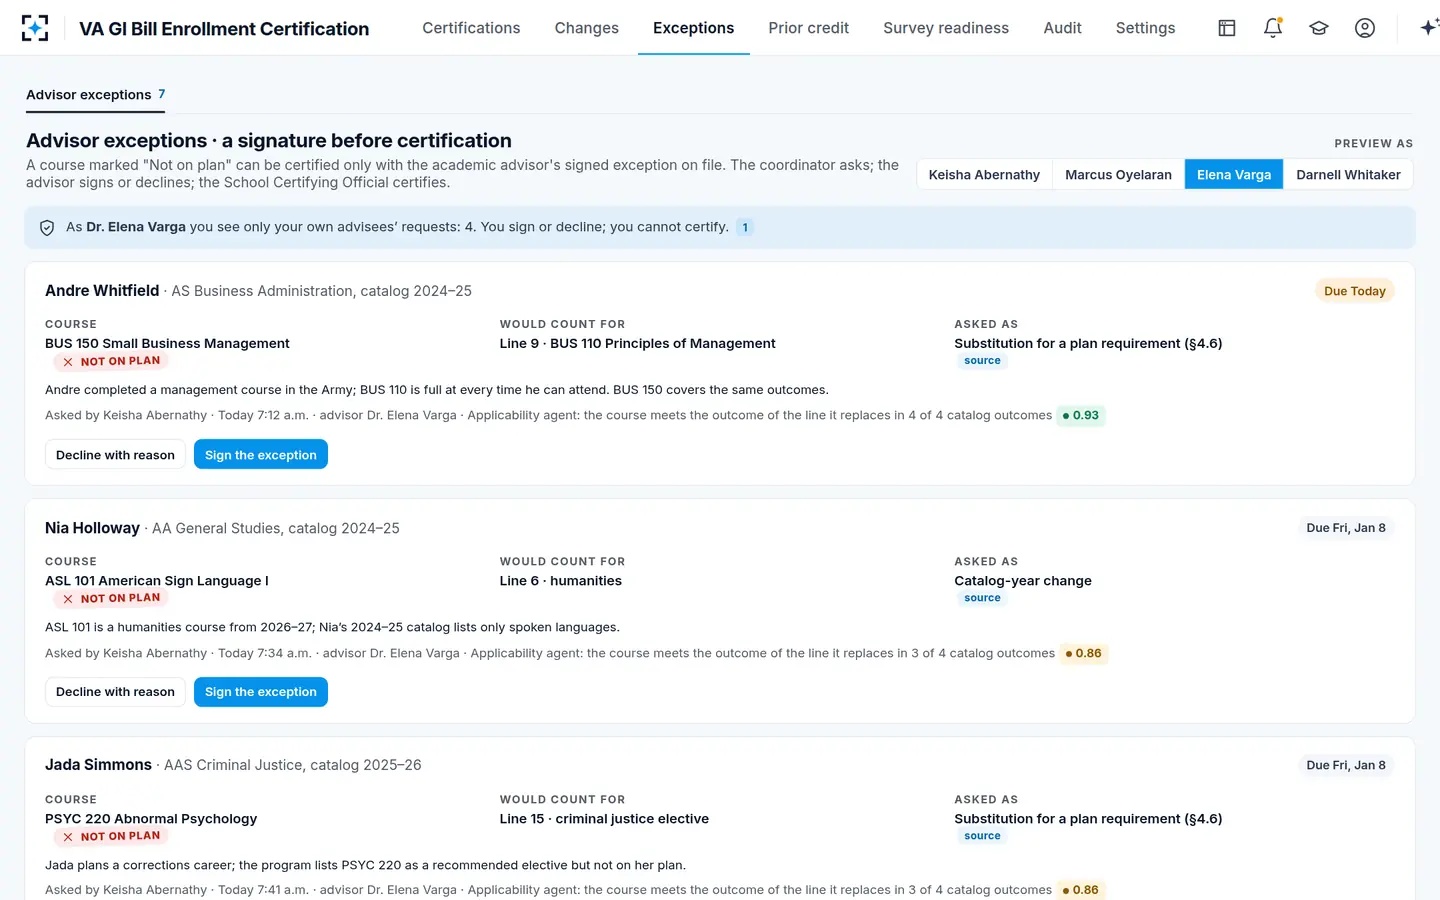Click the X icon beside ASL 101's Not on plan
Viewport: 1440px width, 900px height.
point(68,599)
